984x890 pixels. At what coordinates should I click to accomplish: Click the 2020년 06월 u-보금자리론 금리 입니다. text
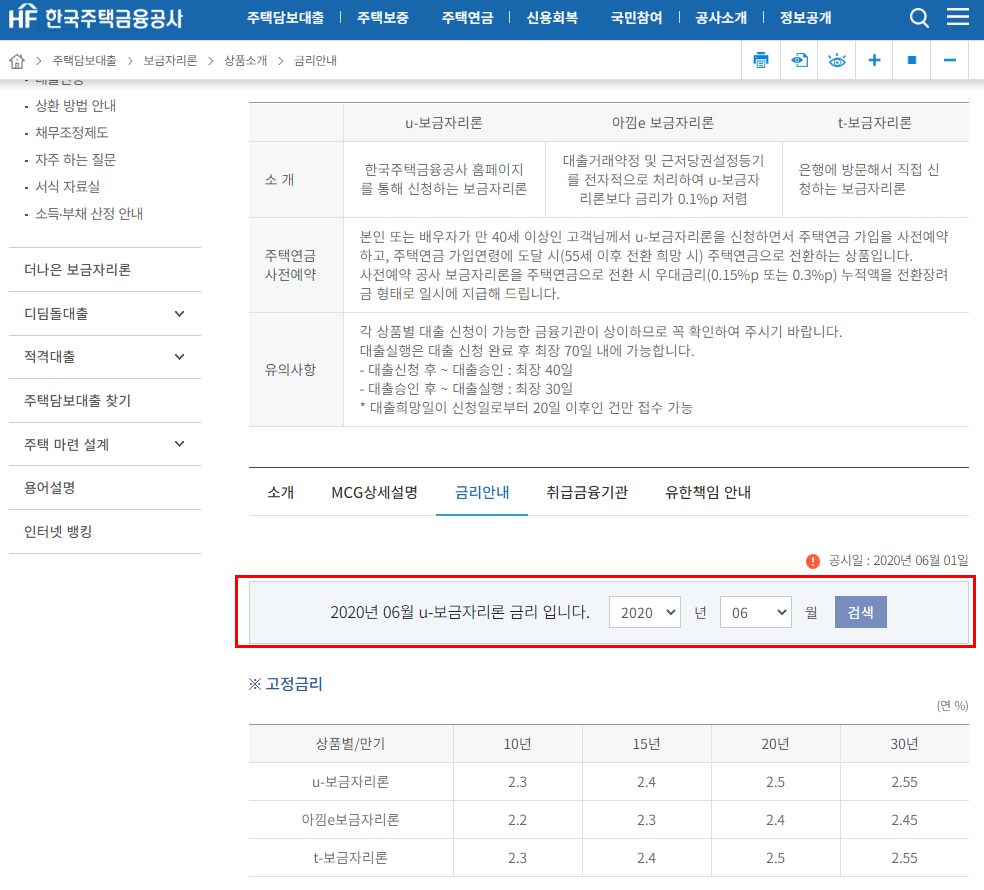(460, 612)
